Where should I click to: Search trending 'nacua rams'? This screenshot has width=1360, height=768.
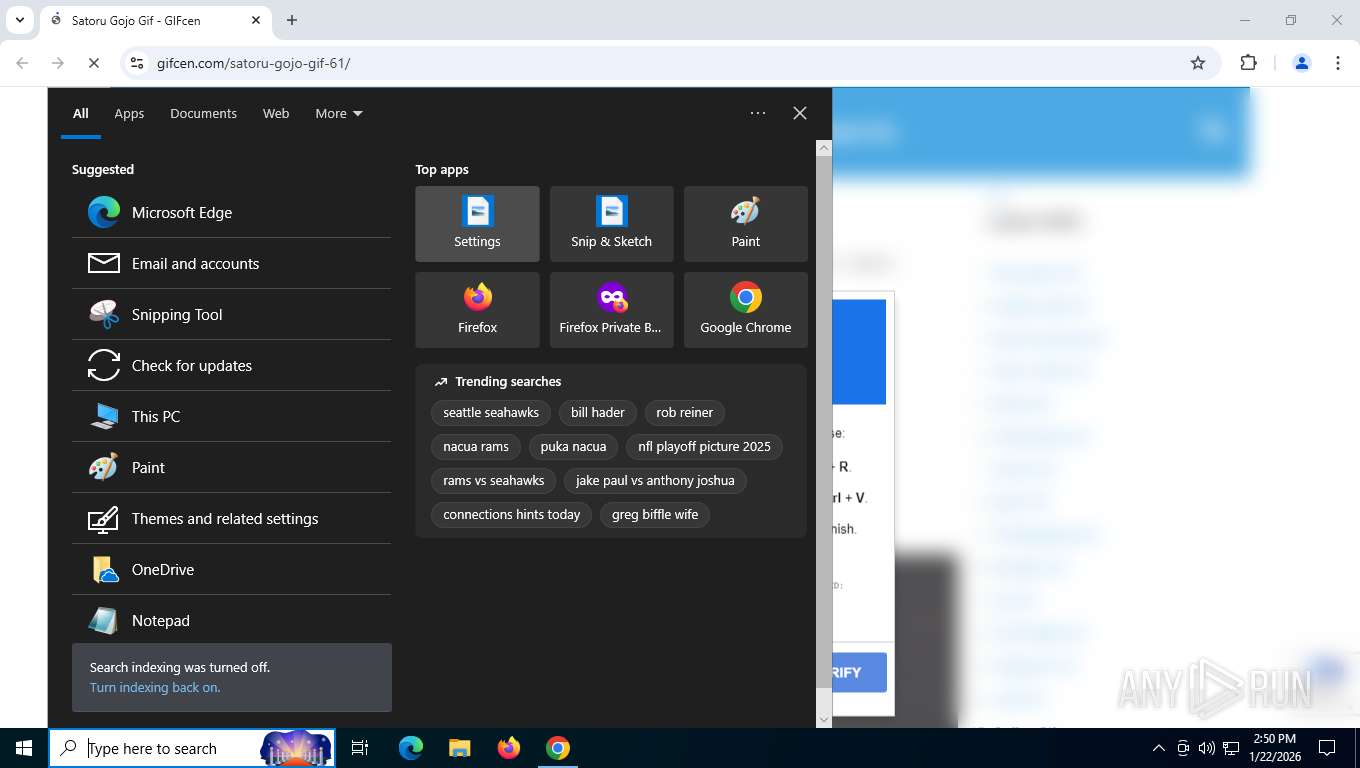[476, 446]
